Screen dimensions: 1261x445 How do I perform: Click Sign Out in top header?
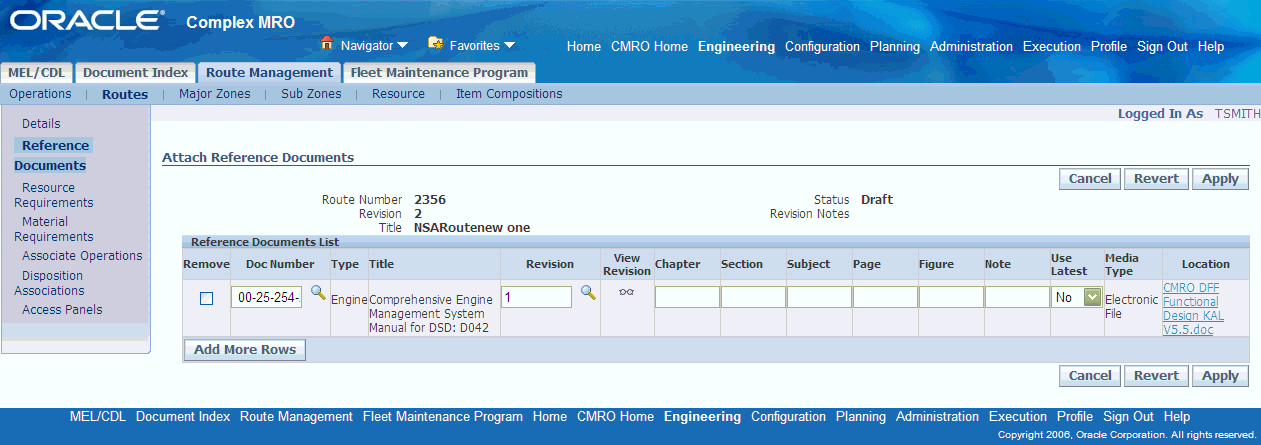[x=1162, y=47]
